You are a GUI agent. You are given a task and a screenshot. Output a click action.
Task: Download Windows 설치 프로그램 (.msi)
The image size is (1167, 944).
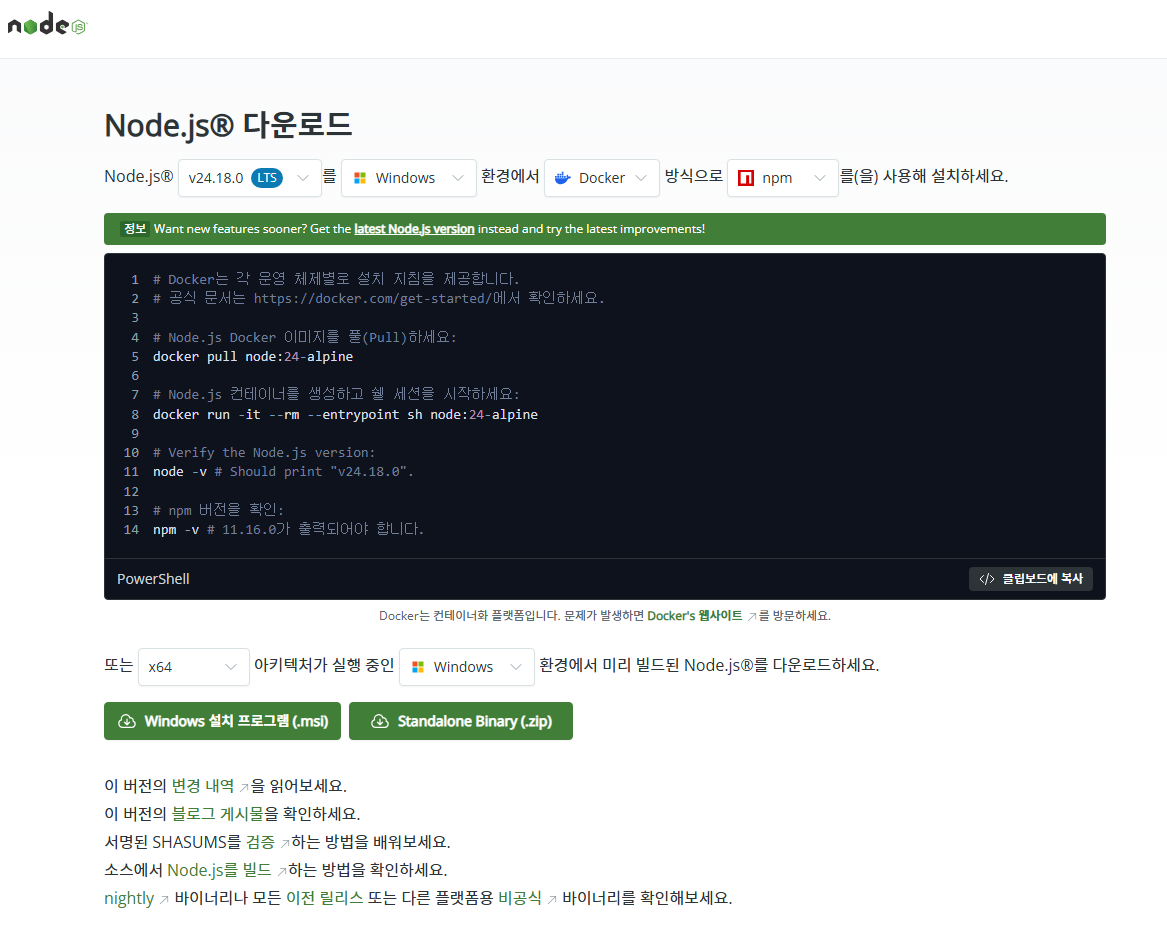(222, 721)
